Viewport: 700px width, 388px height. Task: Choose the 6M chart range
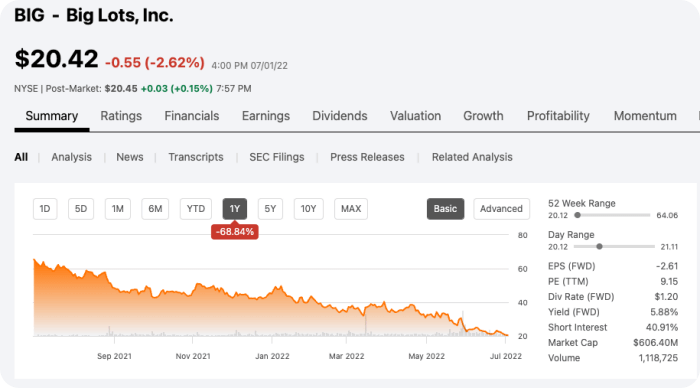point(155,209)
